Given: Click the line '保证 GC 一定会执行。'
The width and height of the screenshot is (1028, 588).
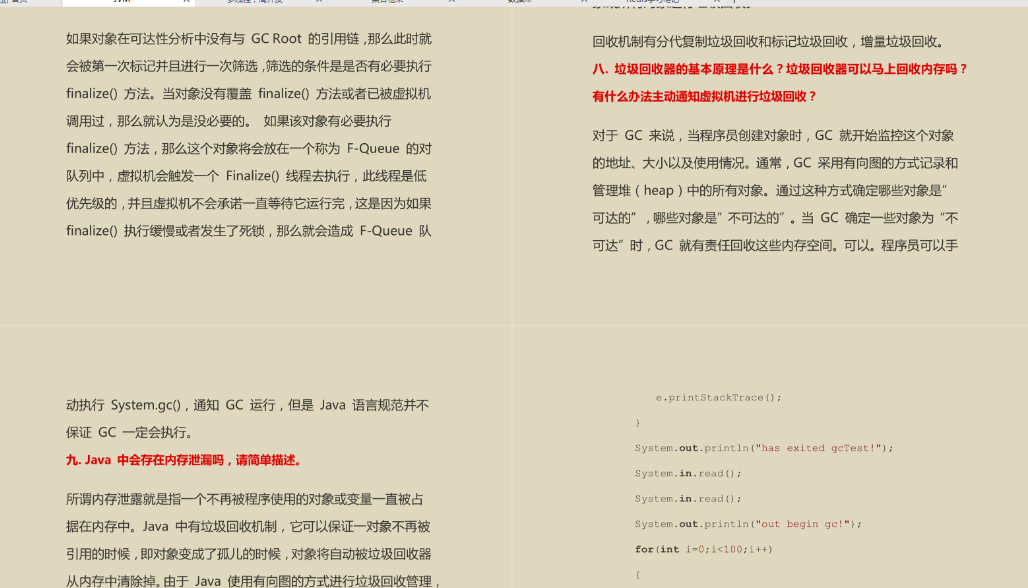Looking at the screenshot, I should click(130, 433).
